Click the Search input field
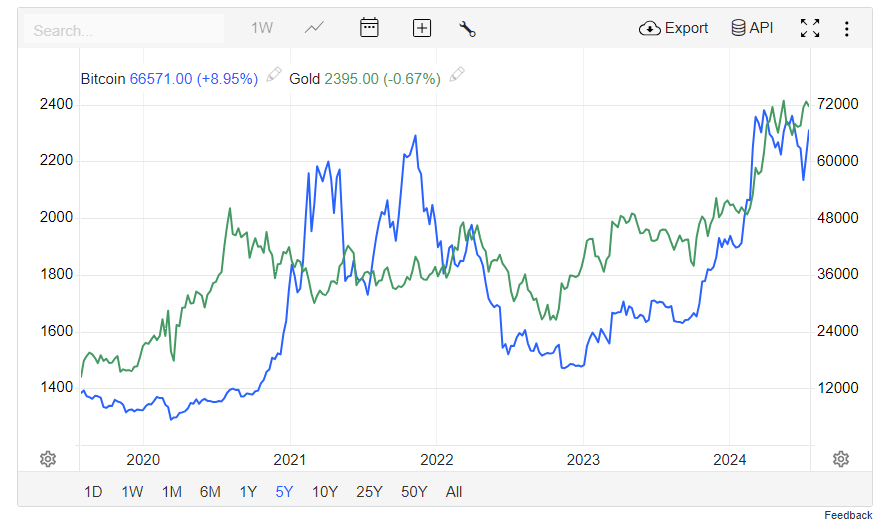Image resolution: width=882 pixels, height=528 pixels. click(124, 29)
